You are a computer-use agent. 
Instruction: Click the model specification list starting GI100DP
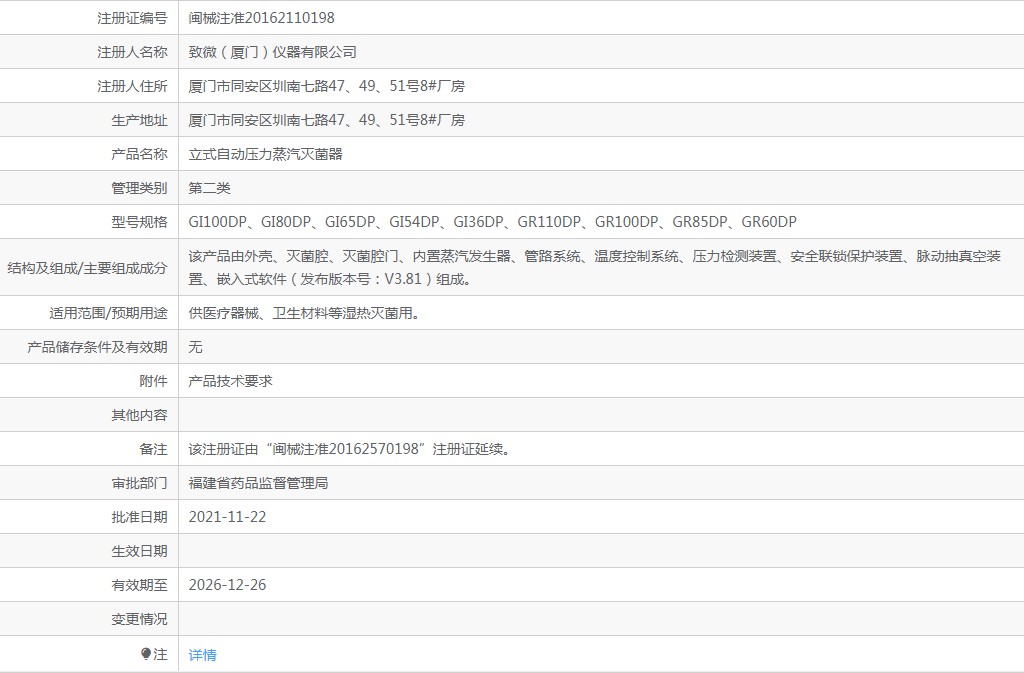click(492, 222)
